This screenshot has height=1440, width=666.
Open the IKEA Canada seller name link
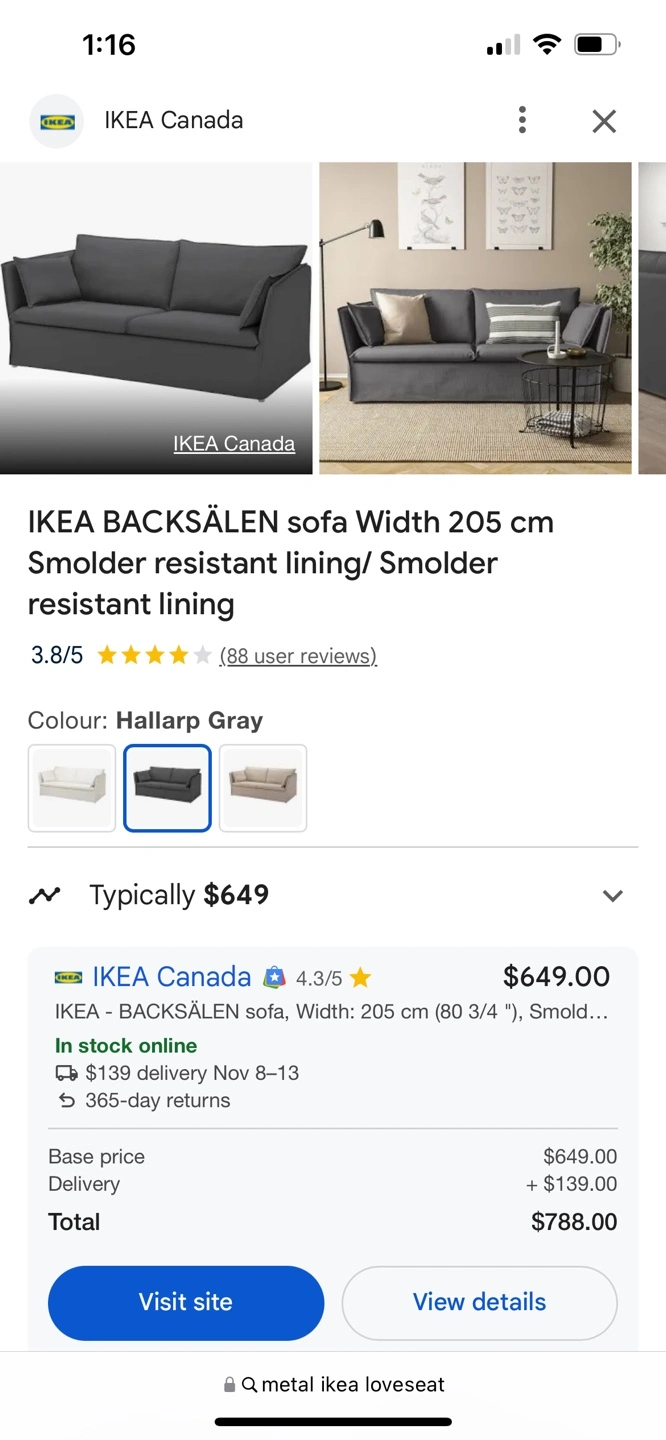(x=172, y=977)
